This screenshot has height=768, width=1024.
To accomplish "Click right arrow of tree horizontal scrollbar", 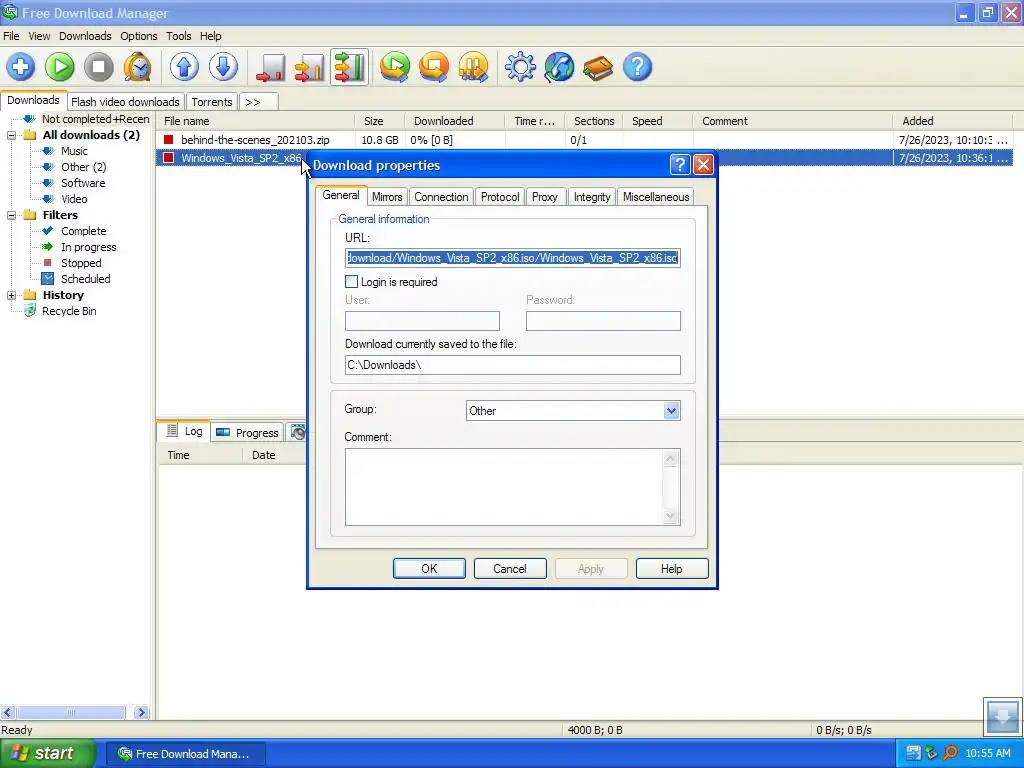I will (x=141, y=712).
